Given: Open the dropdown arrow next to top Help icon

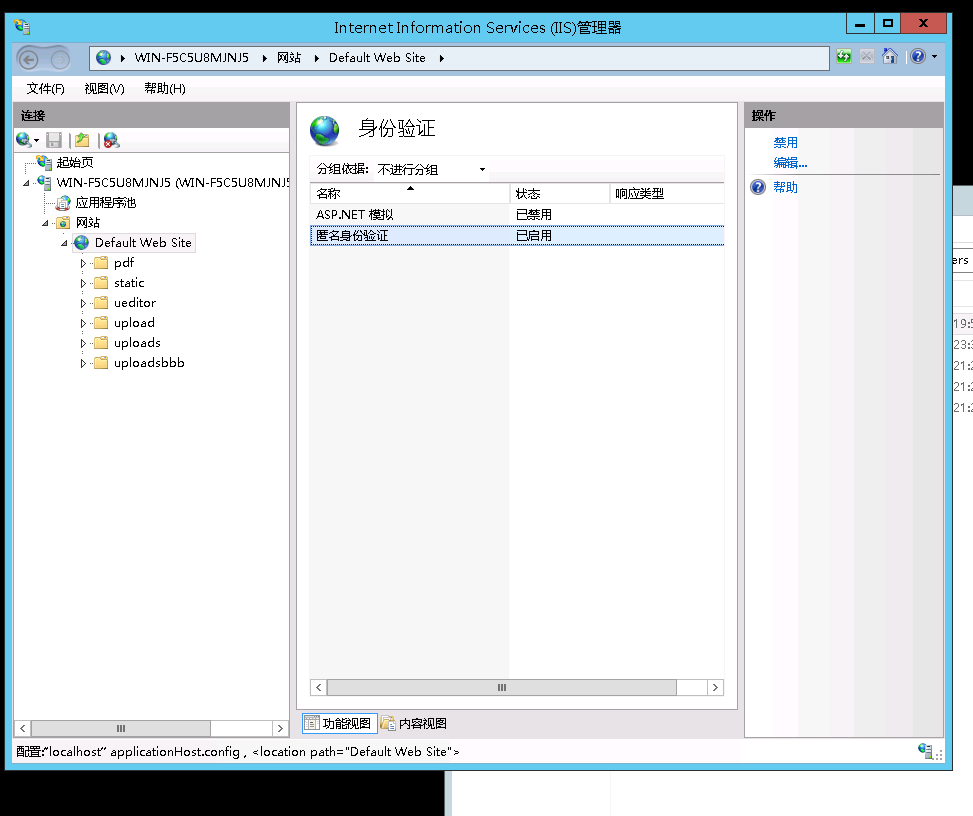Looking at the screenshot, I should point(935,56).
